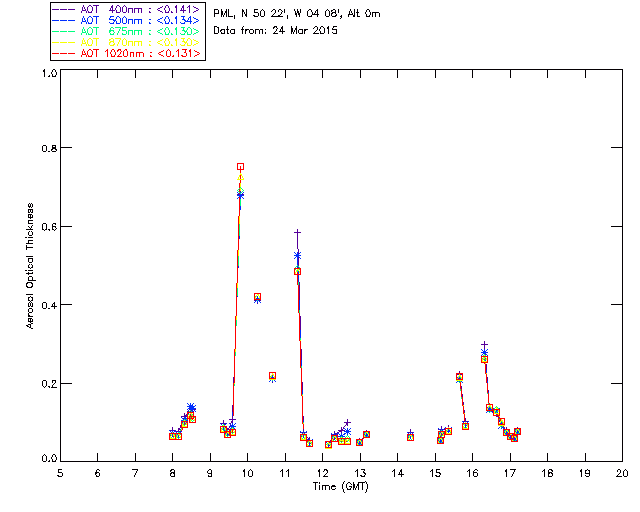Image resolution: width=640 pixels, height=512 pixels.
Task: Click the 1.0 y-axis tick label
Action: point(49,73)
